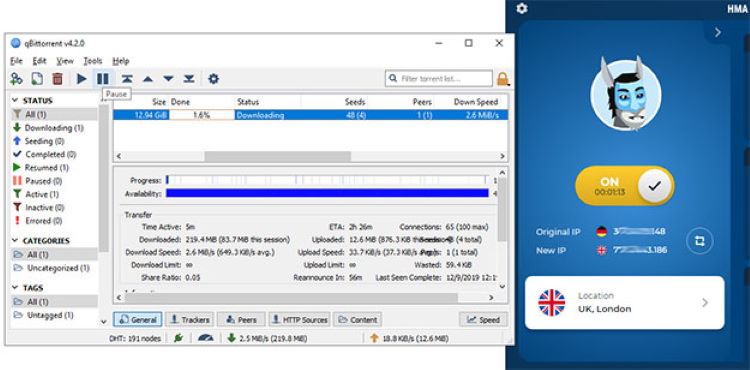Image resolution: width=750 pixels, height=370 pixels.
Task: Open HMA settings gear icon
Action: [522, 9]
